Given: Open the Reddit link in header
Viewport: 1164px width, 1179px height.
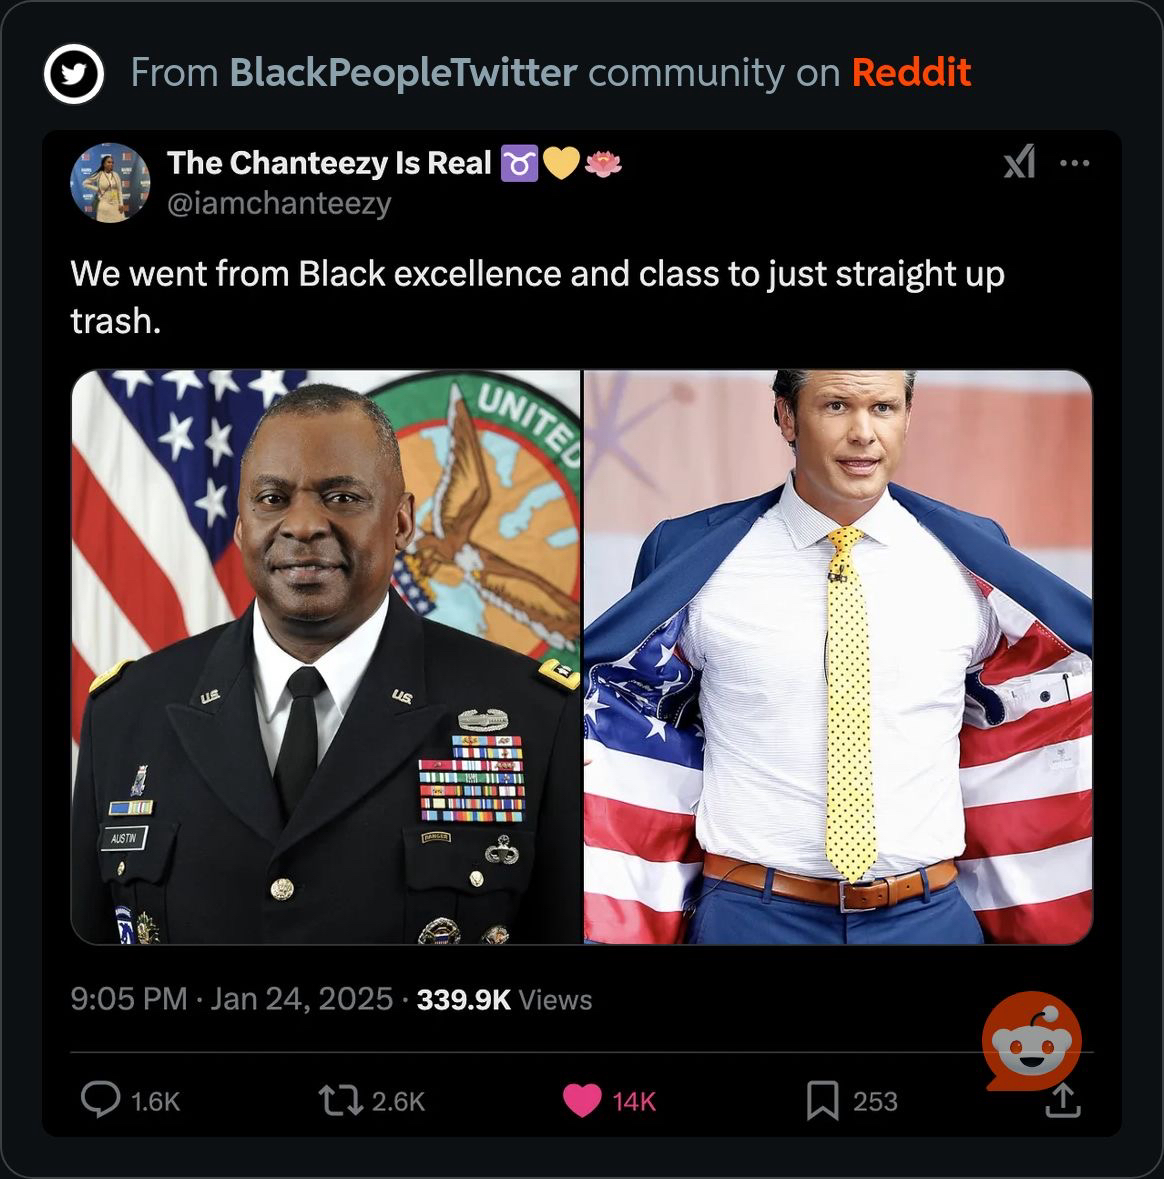Looking at the screenshot, I should [x=911, y=73].
